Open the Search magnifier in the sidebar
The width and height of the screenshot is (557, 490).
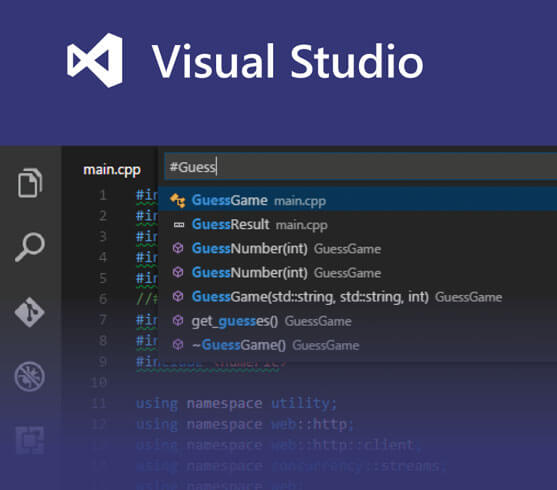click(30, 247)
